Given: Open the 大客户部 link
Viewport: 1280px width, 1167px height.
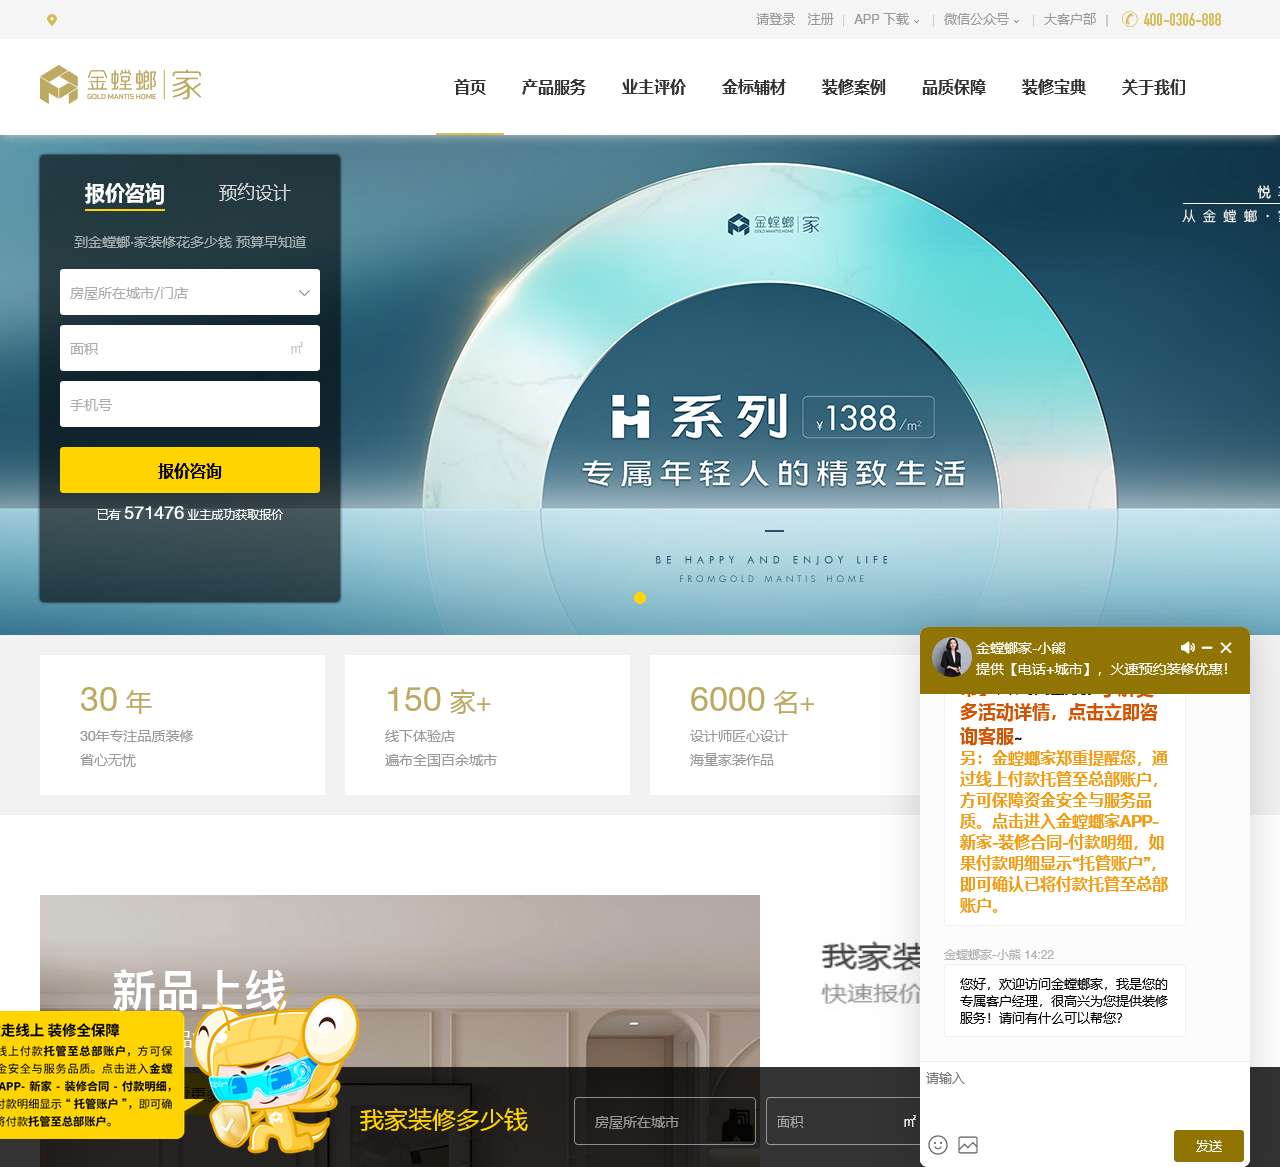Looking at the screenshot, I should pyautogui.click(x=1070, y=19).
